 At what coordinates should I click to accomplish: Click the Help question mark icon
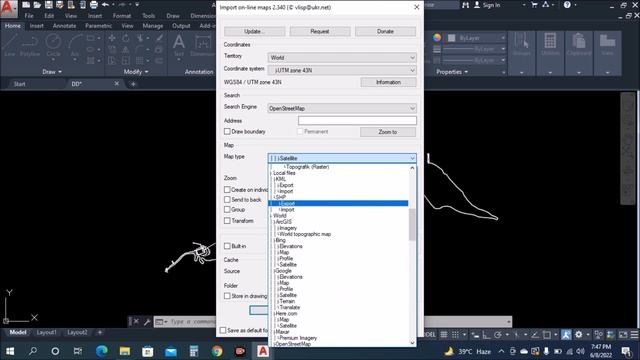[567, 5]
